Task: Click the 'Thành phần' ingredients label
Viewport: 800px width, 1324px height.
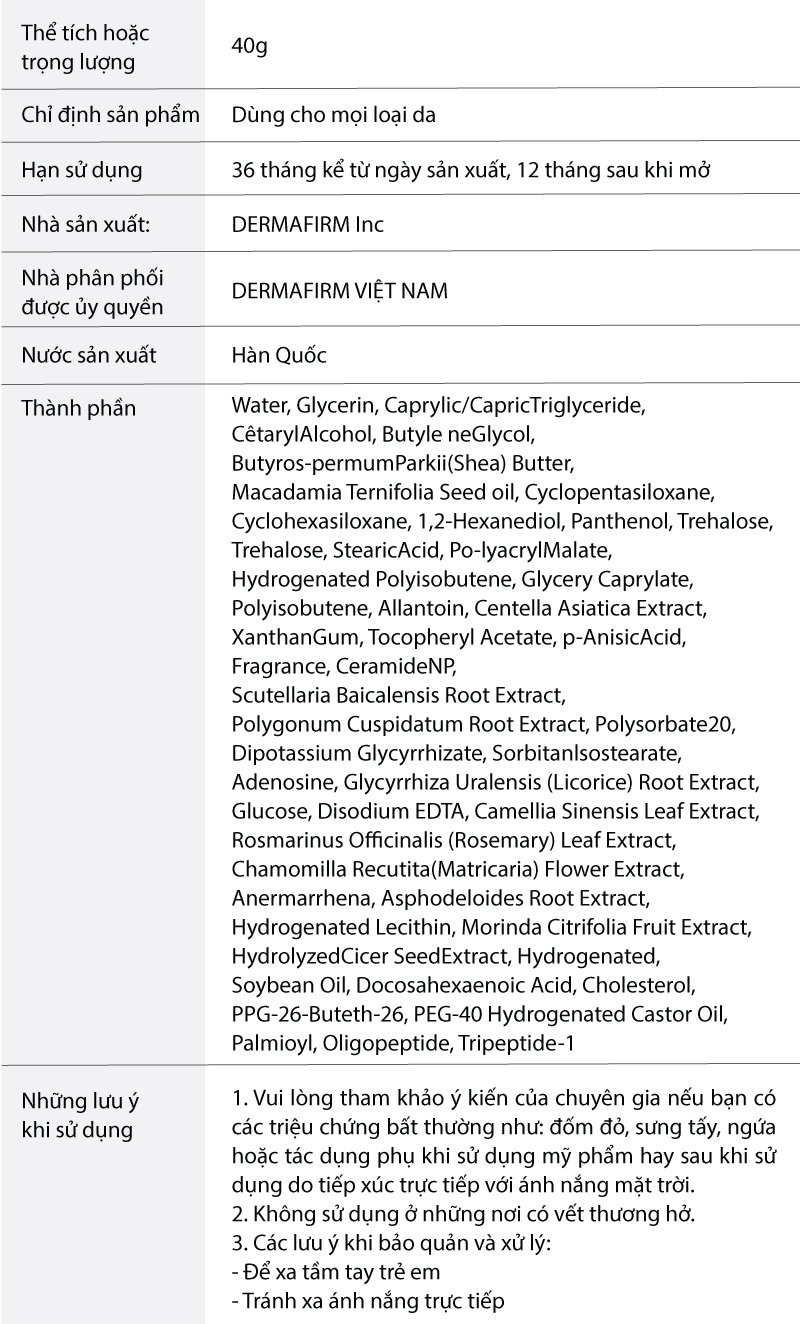Action: pyautogui.click(x=79, y=408)
